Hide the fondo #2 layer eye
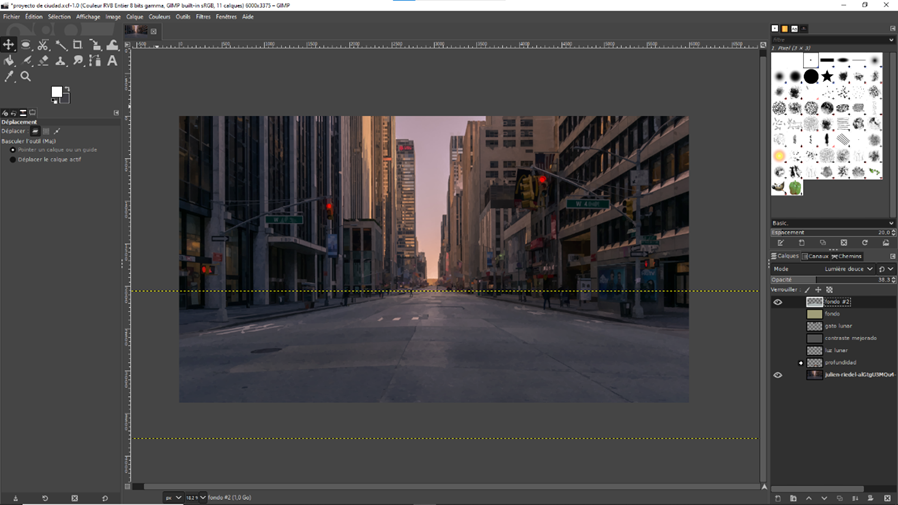This screenshot has width=898, height=505. (778, 302)
